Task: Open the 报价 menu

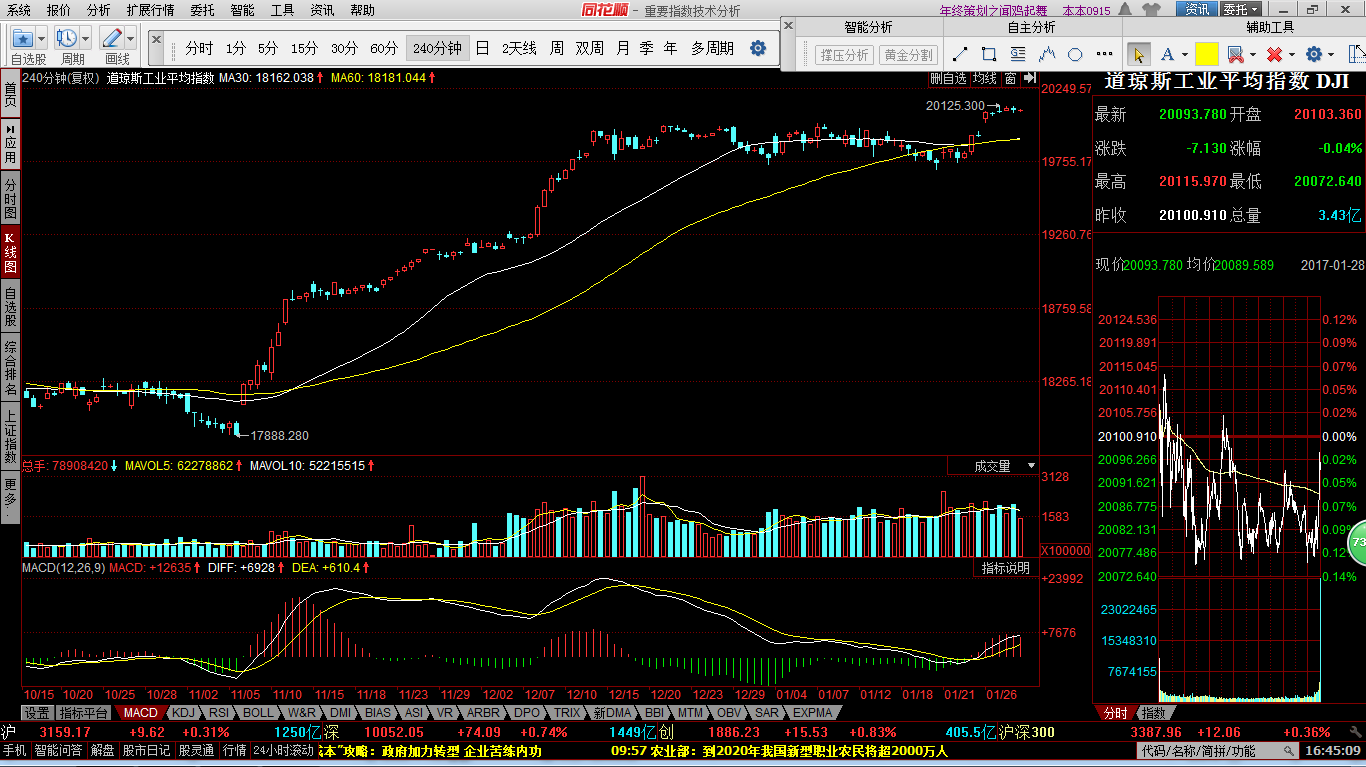Action: coord(59,10)
